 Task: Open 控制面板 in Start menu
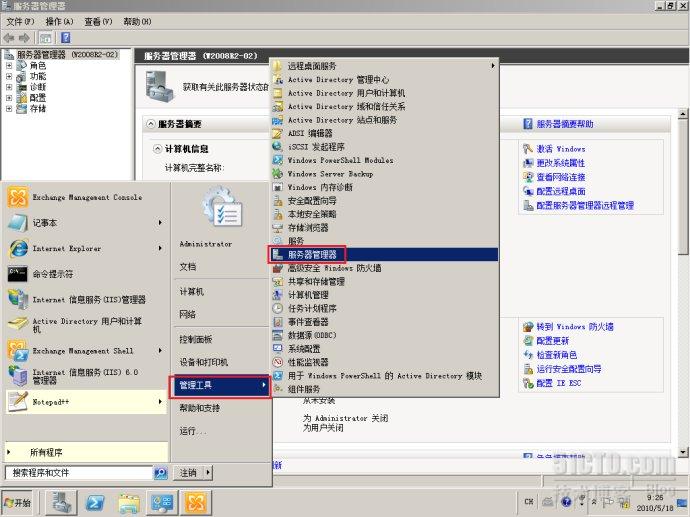pos(196,339)
